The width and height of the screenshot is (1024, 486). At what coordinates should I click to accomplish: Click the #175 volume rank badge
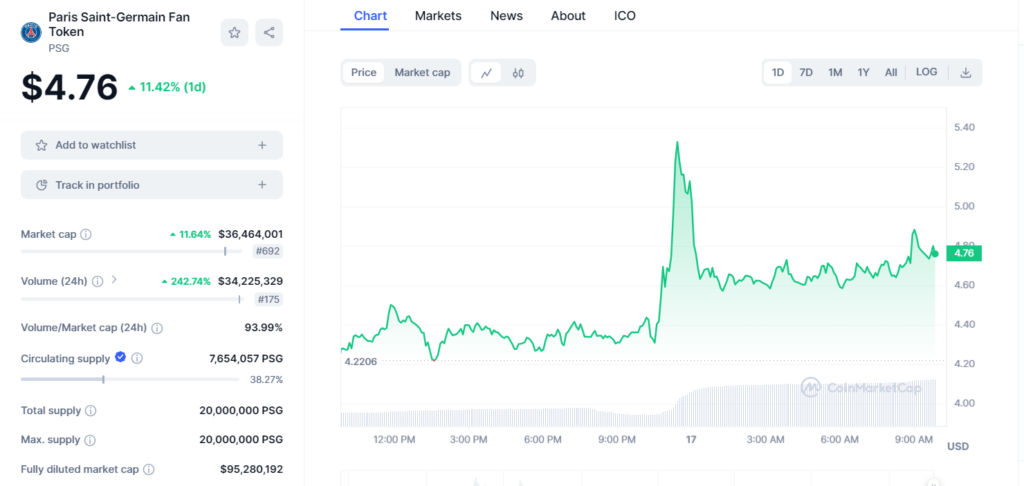point(268,299)
